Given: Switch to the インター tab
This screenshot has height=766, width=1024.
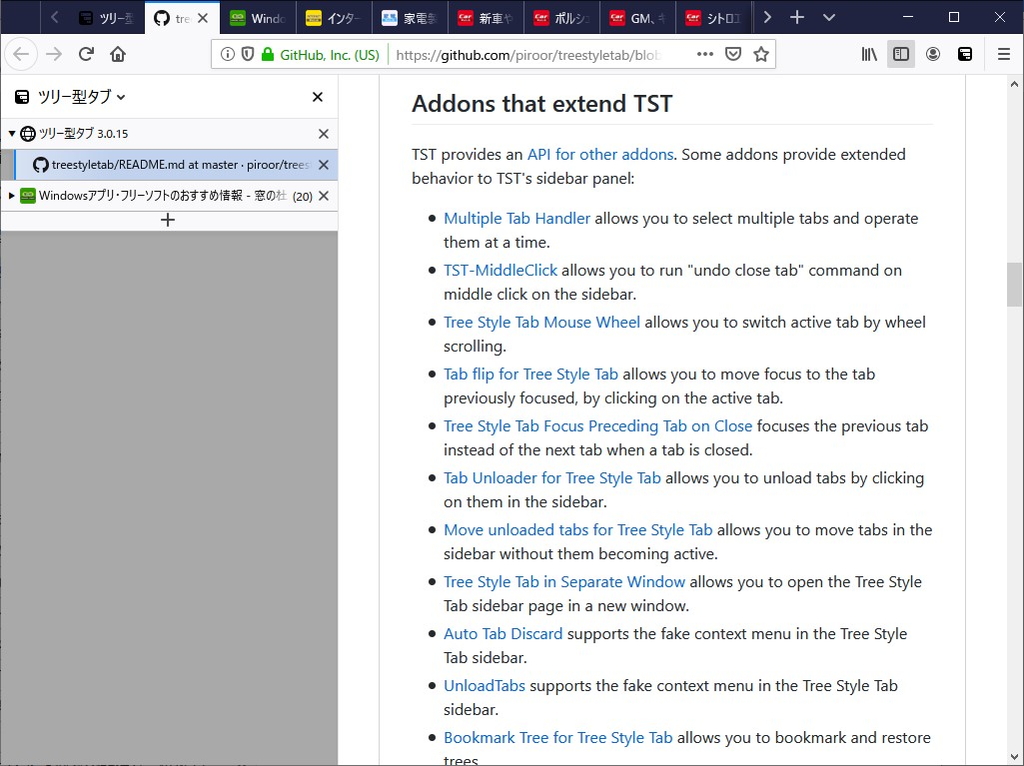Looking at the screenshot, I should (x=334, y=18).
